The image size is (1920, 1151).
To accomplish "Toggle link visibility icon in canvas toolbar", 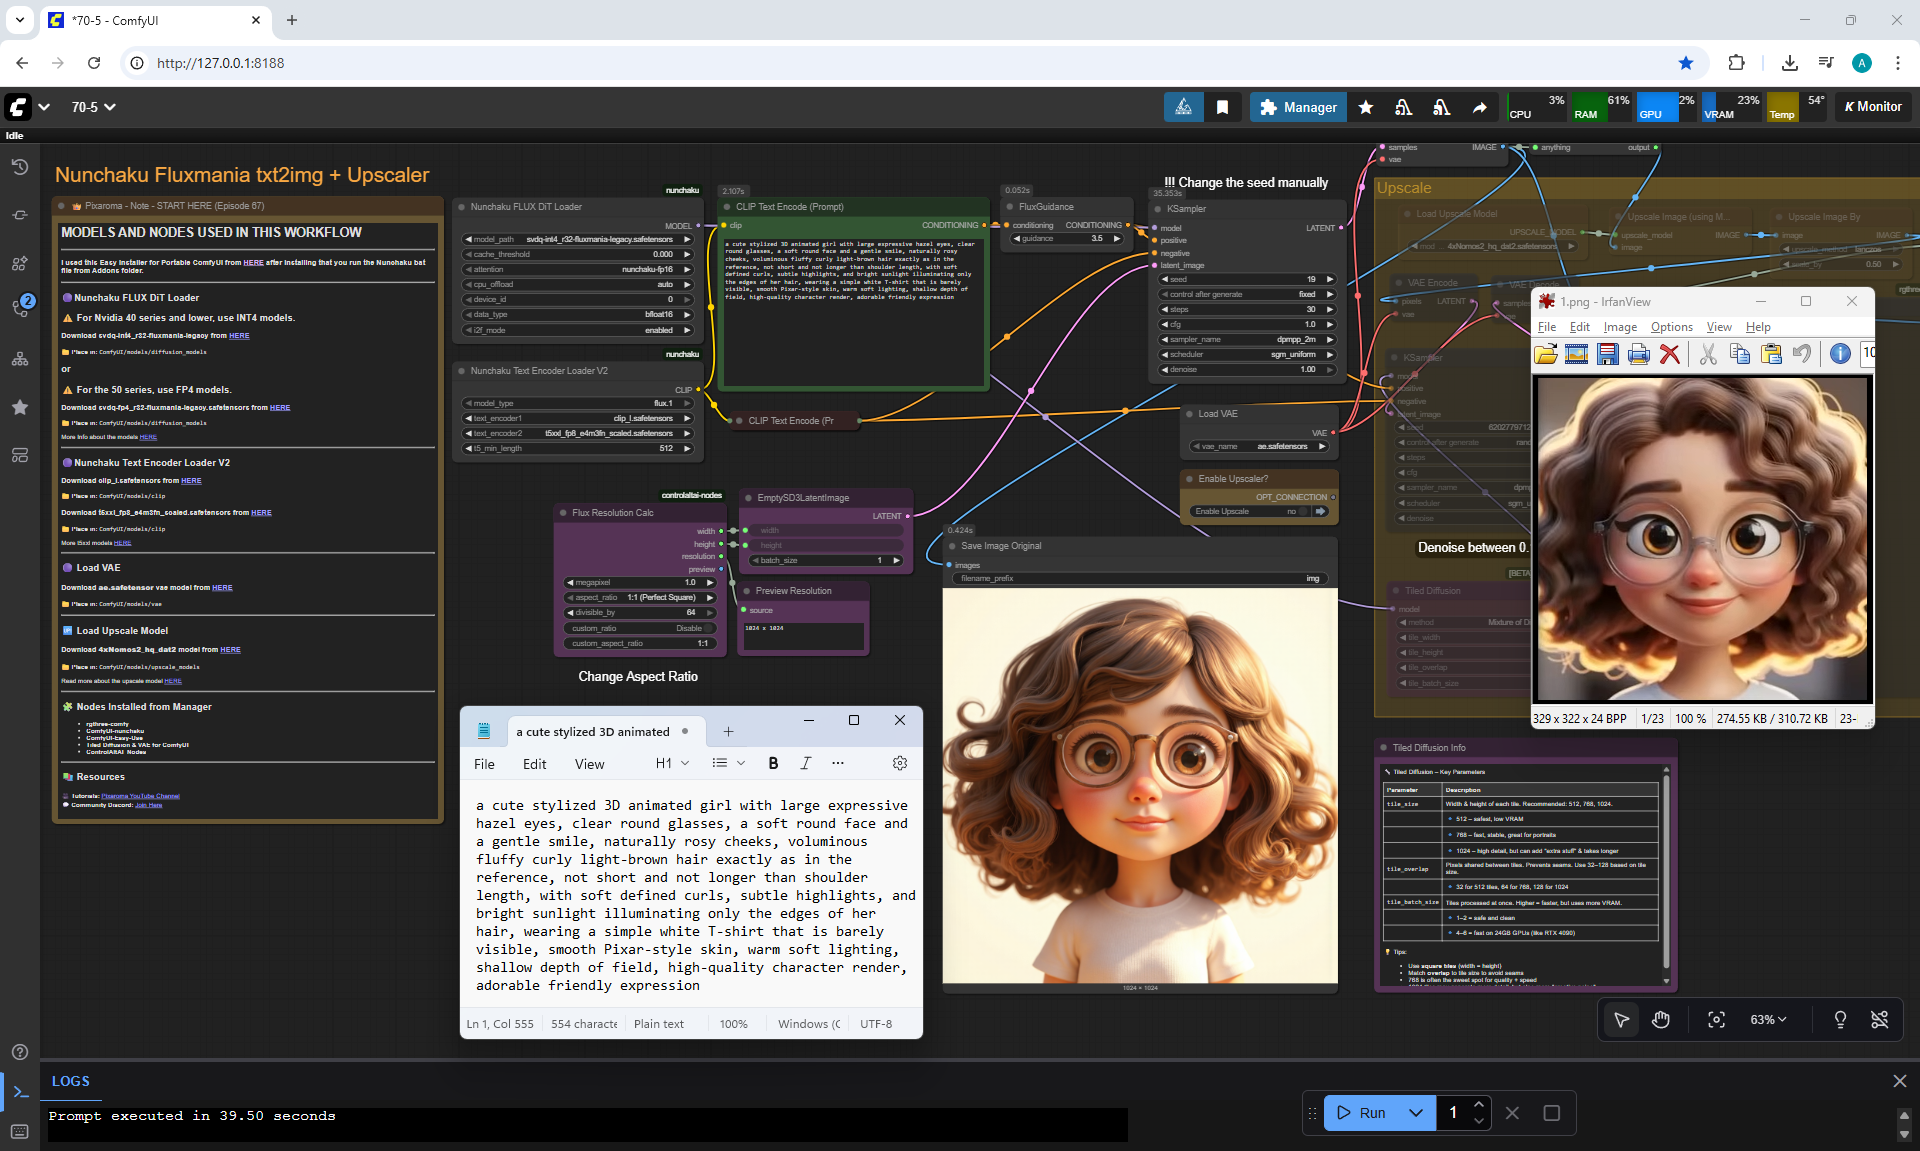I will (x=1880, y=1019).
